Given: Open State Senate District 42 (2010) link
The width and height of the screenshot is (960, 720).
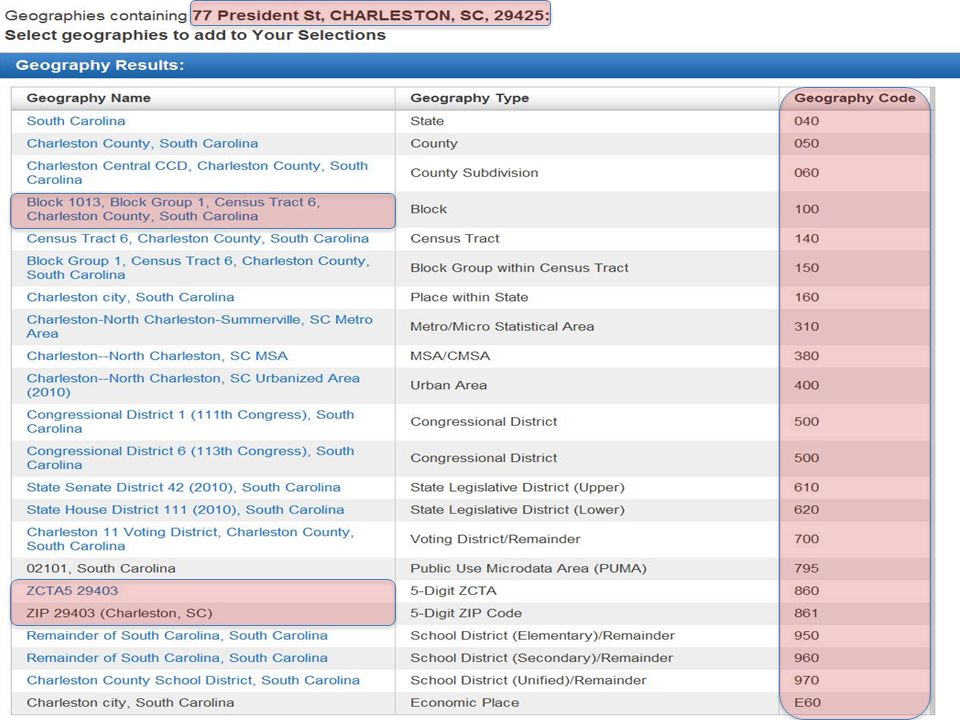Looking at the screenshot, I should click(x=184, y=487).
